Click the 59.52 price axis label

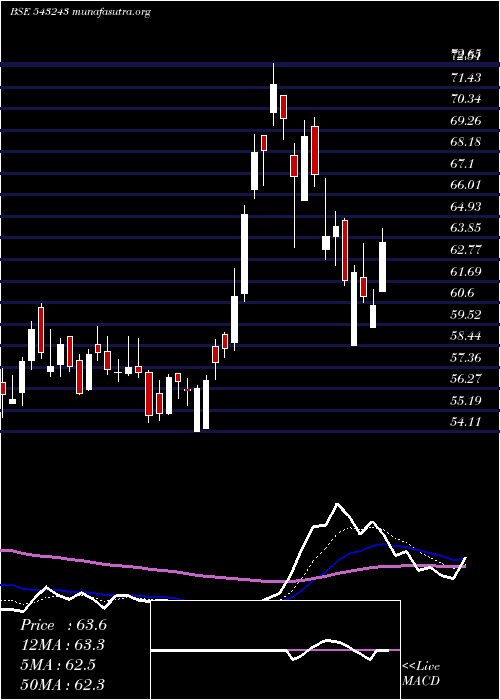(x=466, y=314)
